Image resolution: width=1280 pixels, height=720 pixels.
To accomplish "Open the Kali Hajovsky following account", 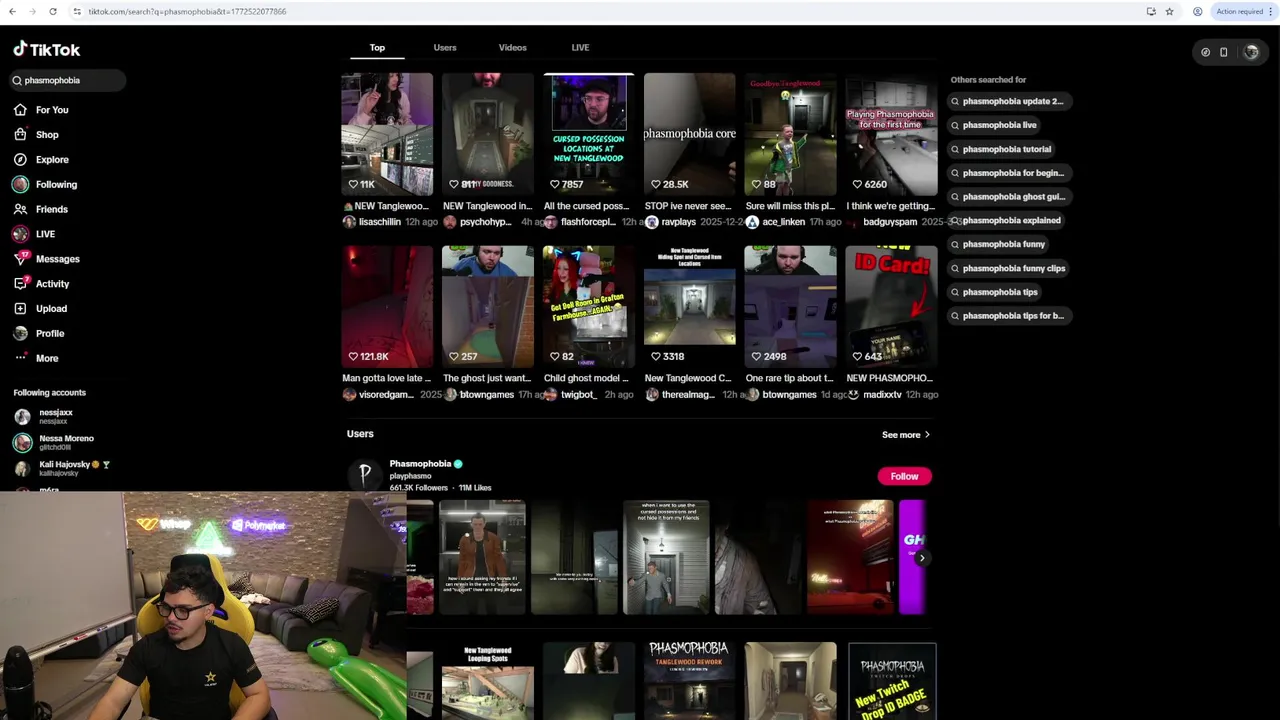I will [x=66, y=468].
